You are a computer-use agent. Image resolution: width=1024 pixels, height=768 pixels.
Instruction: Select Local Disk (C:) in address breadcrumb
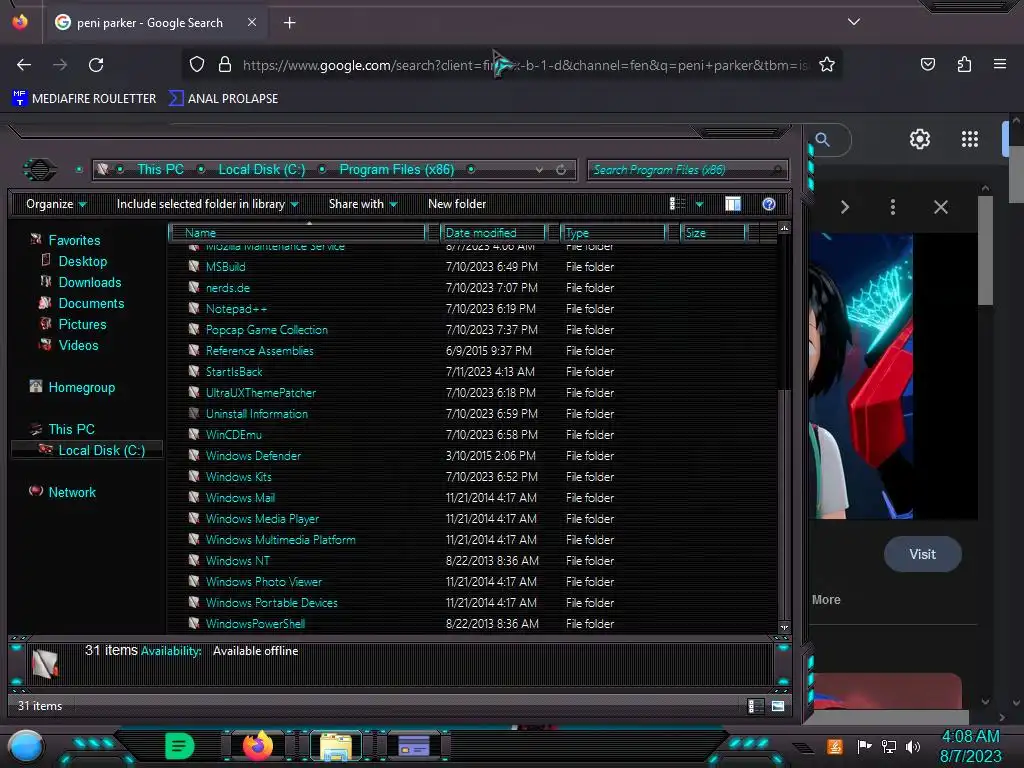[x=261, y=169]
